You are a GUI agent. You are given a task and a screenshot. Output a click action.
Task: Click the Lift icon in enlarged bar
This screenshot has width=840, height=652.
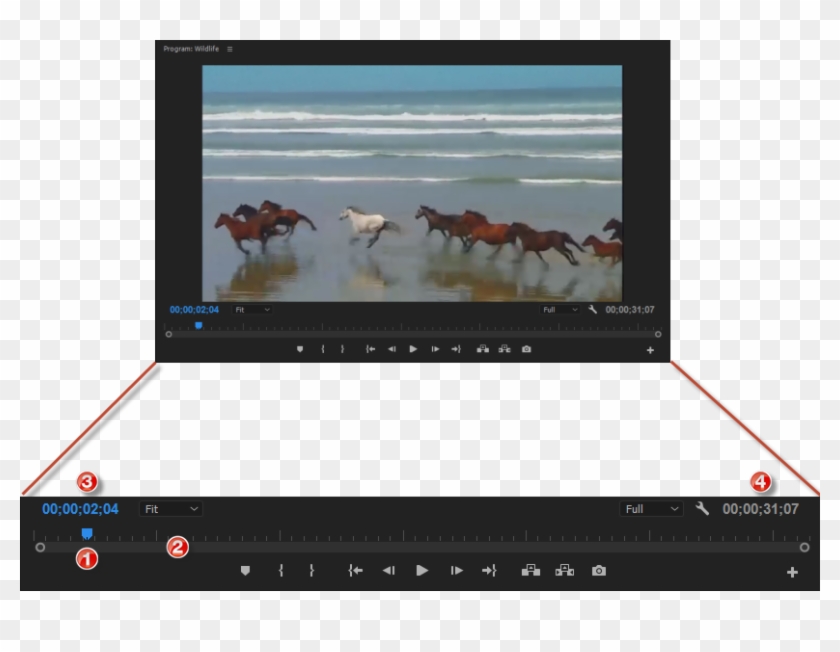[x=530, y=570]
